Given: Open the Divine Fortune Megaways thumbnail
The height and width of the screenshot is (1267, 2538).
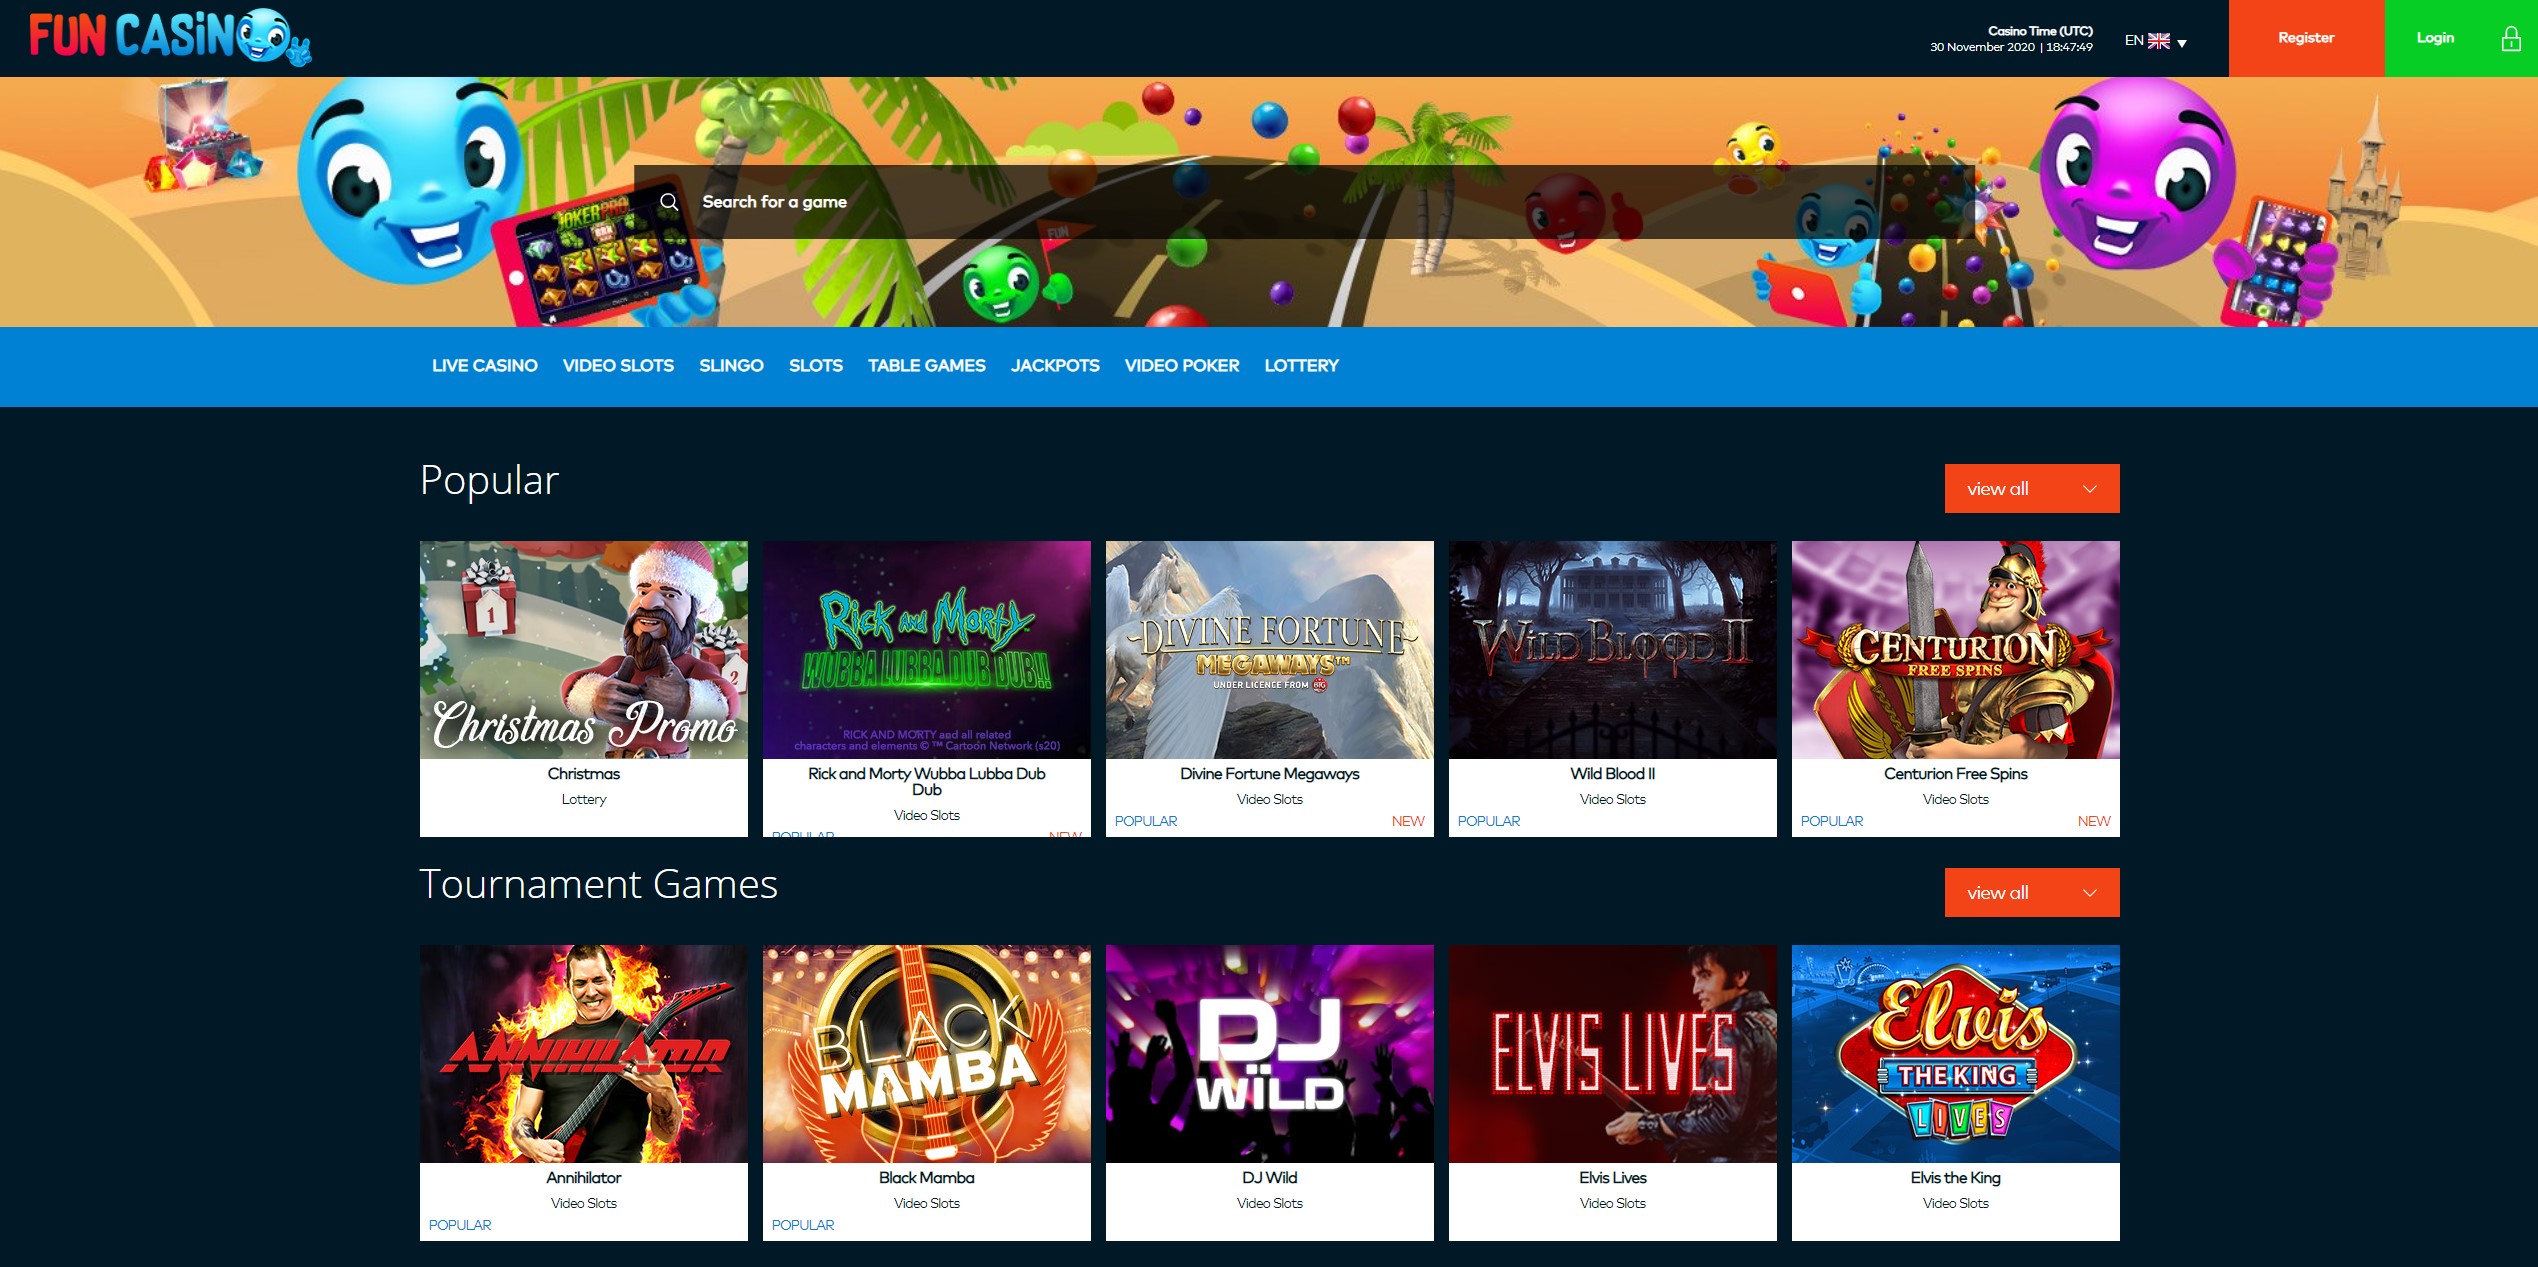Looking at the screenshot, I should (x=1270, y=650).
